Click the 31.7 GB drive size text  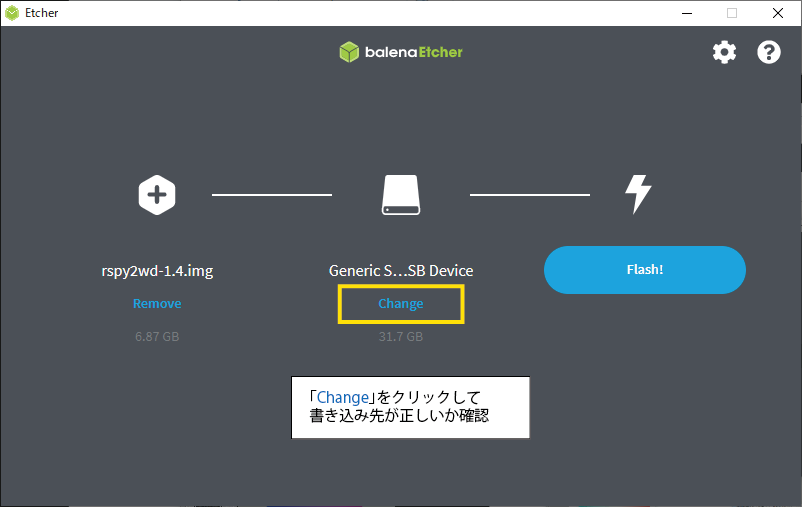(401, 336)
